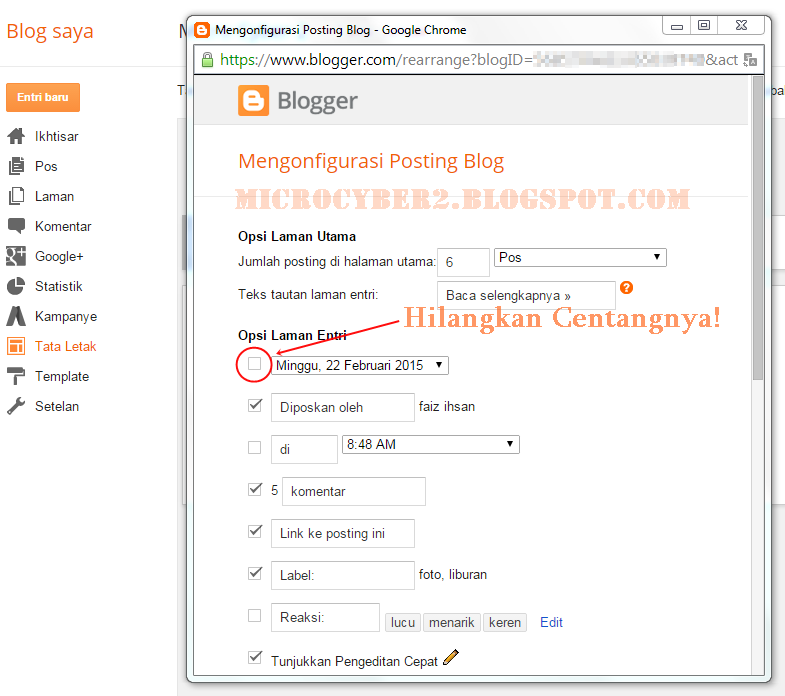Click the orange help question mark icon
This screenshot has width=785, height=696.
pyautogui.click(x=626, y=287)
